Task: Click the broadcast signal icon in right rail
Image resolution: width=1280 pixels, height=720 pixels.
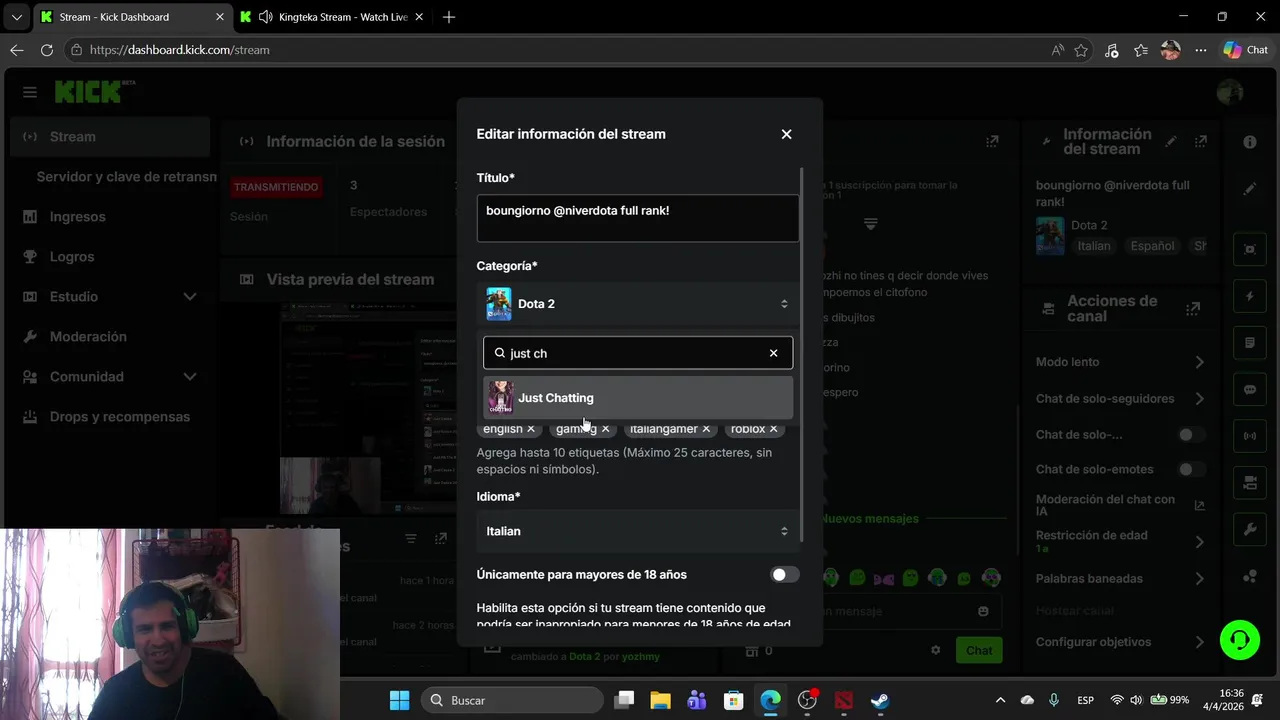Action: click(x=1250, y=436)
